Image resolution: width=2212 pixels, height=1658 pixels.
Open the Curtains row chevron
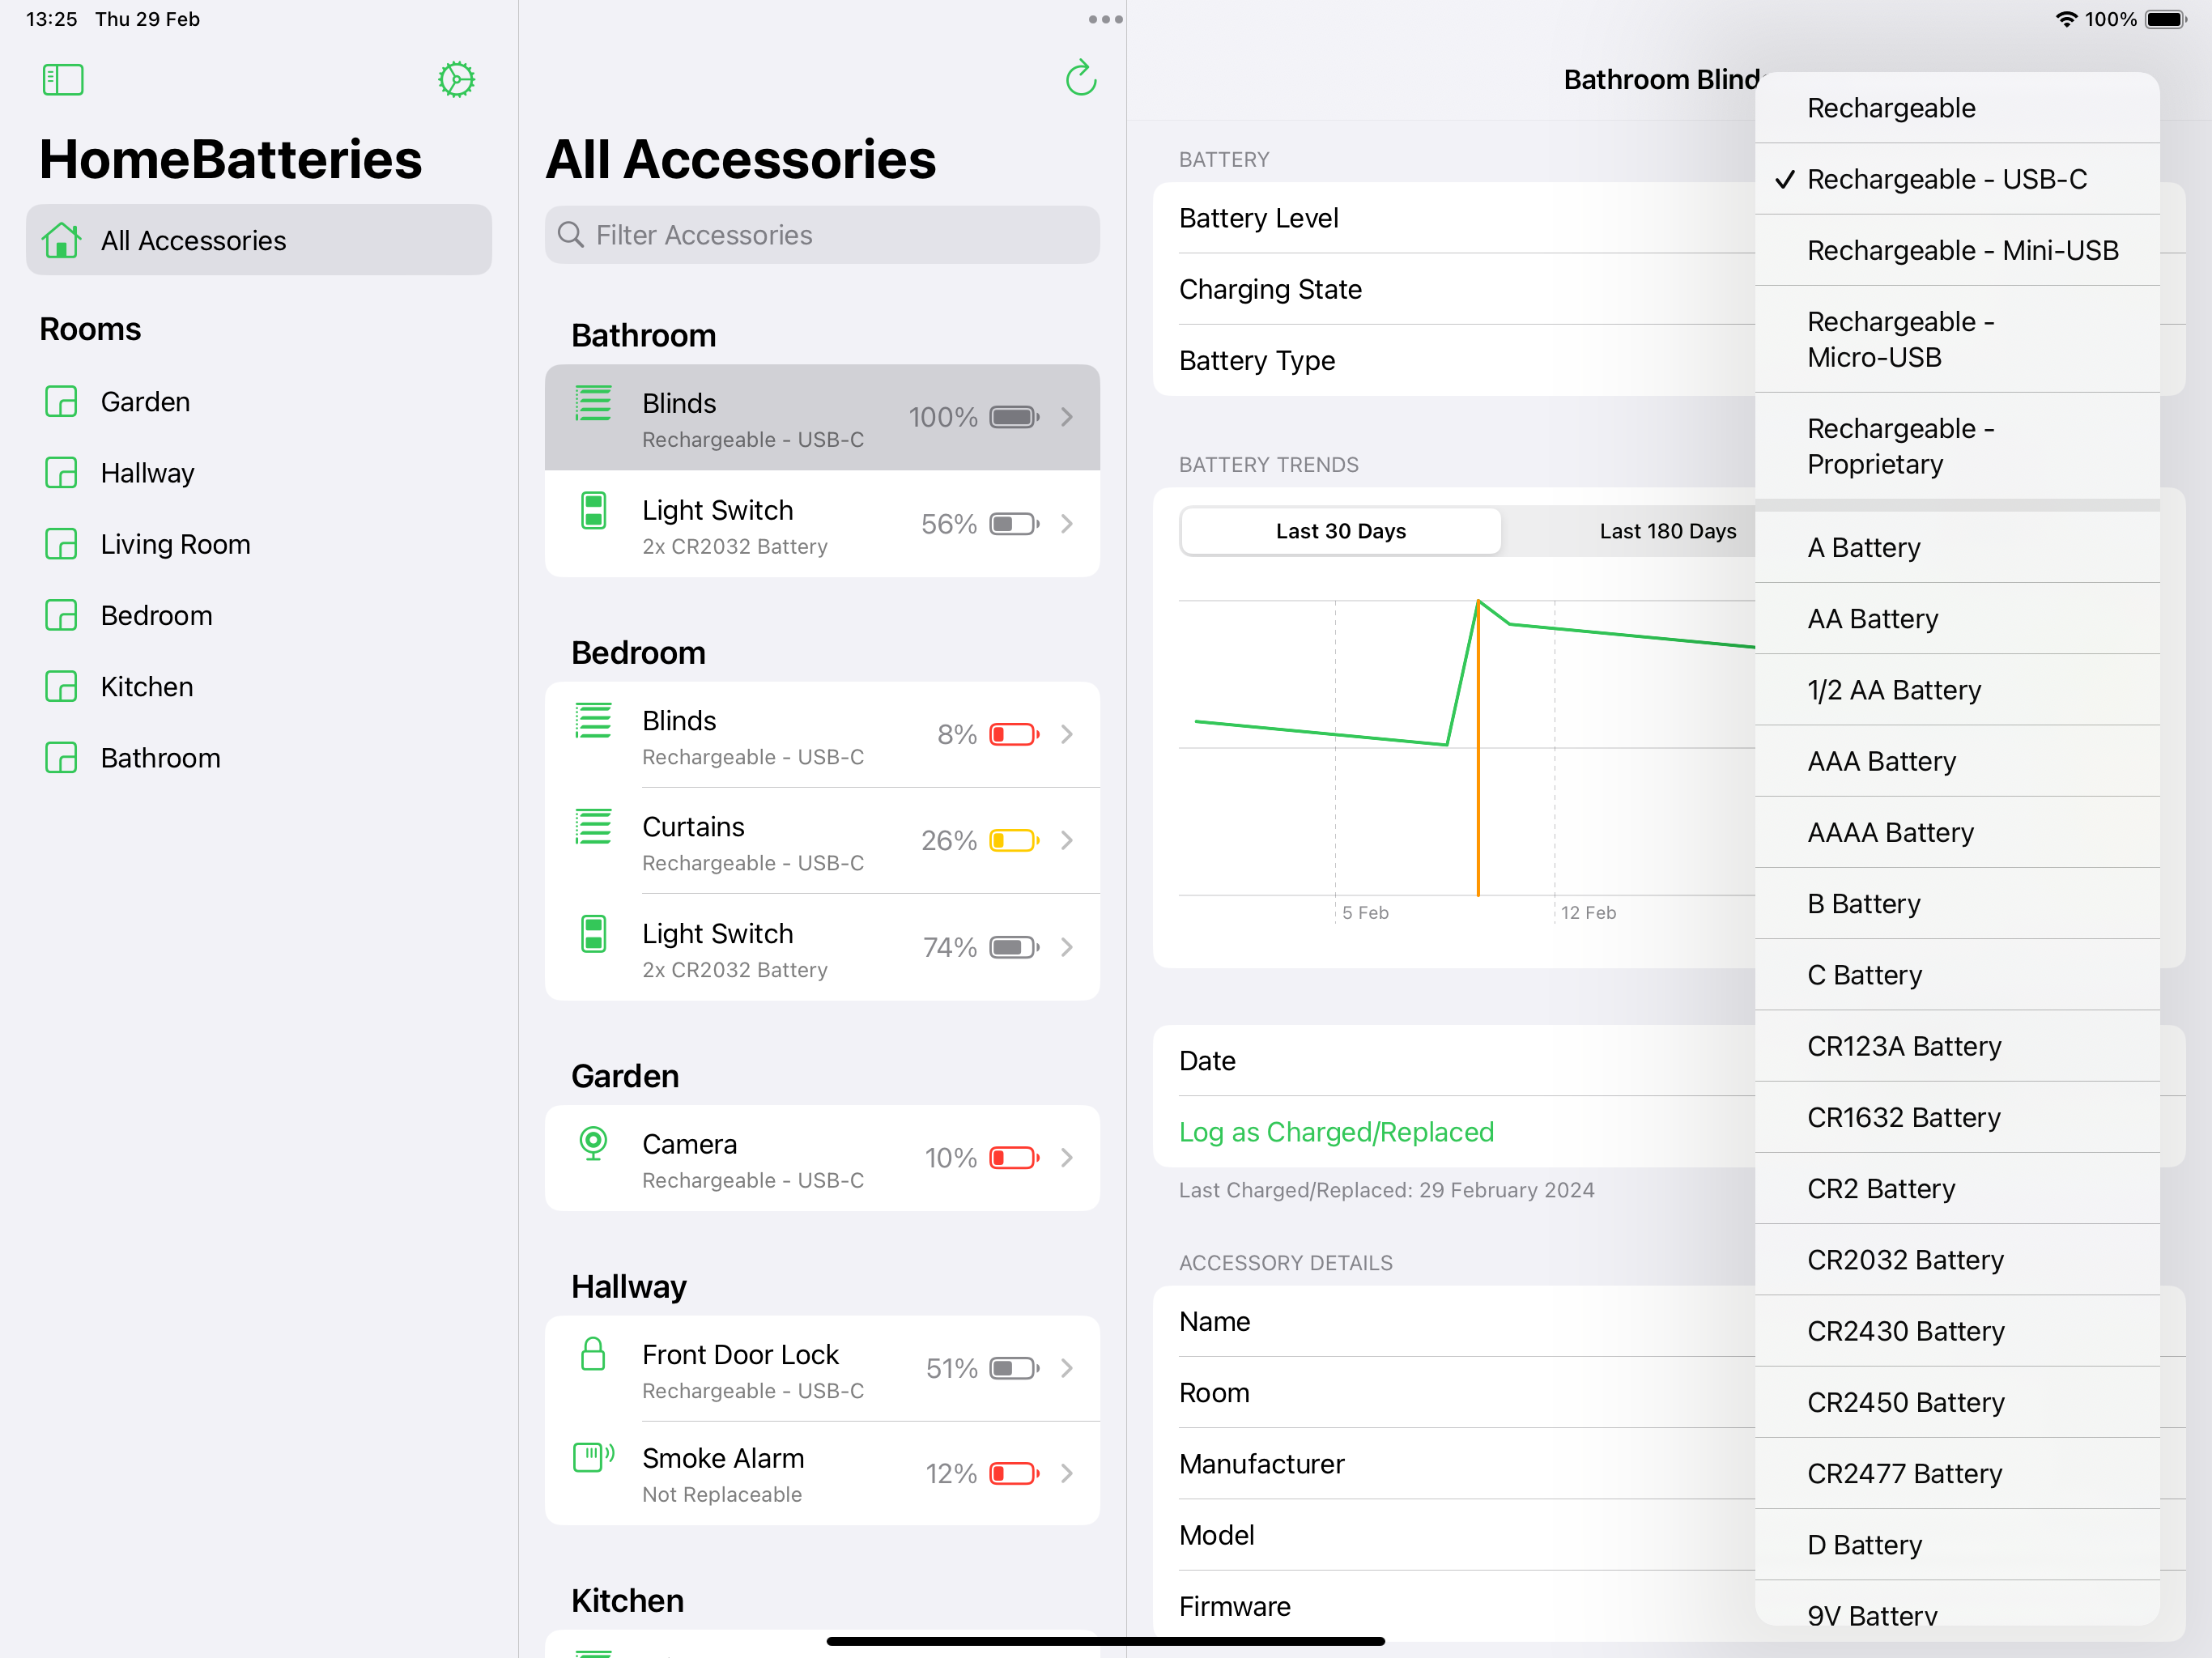1067,841
